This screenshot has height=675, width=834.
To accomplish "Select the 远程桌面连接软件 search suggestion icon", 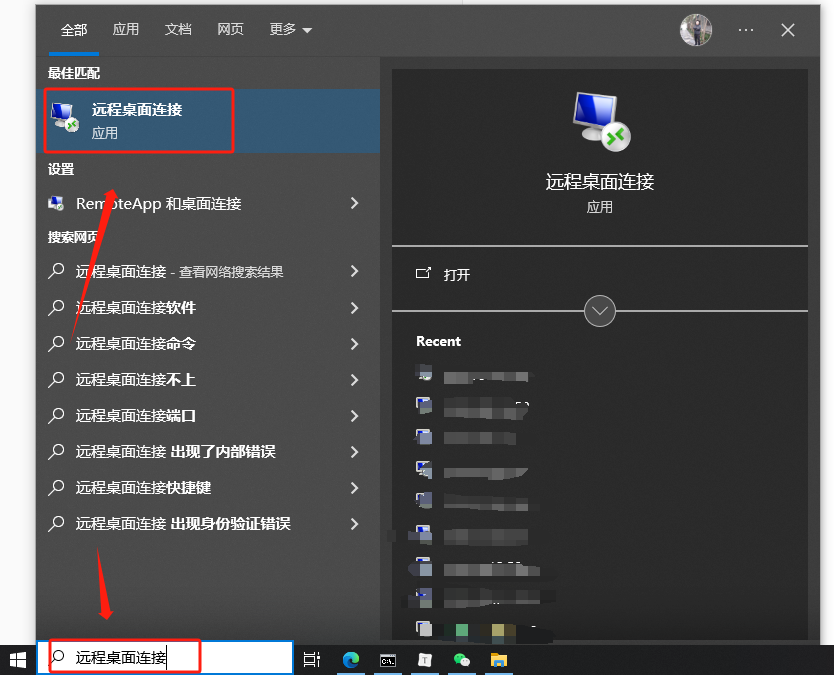I will pos(55,308).
